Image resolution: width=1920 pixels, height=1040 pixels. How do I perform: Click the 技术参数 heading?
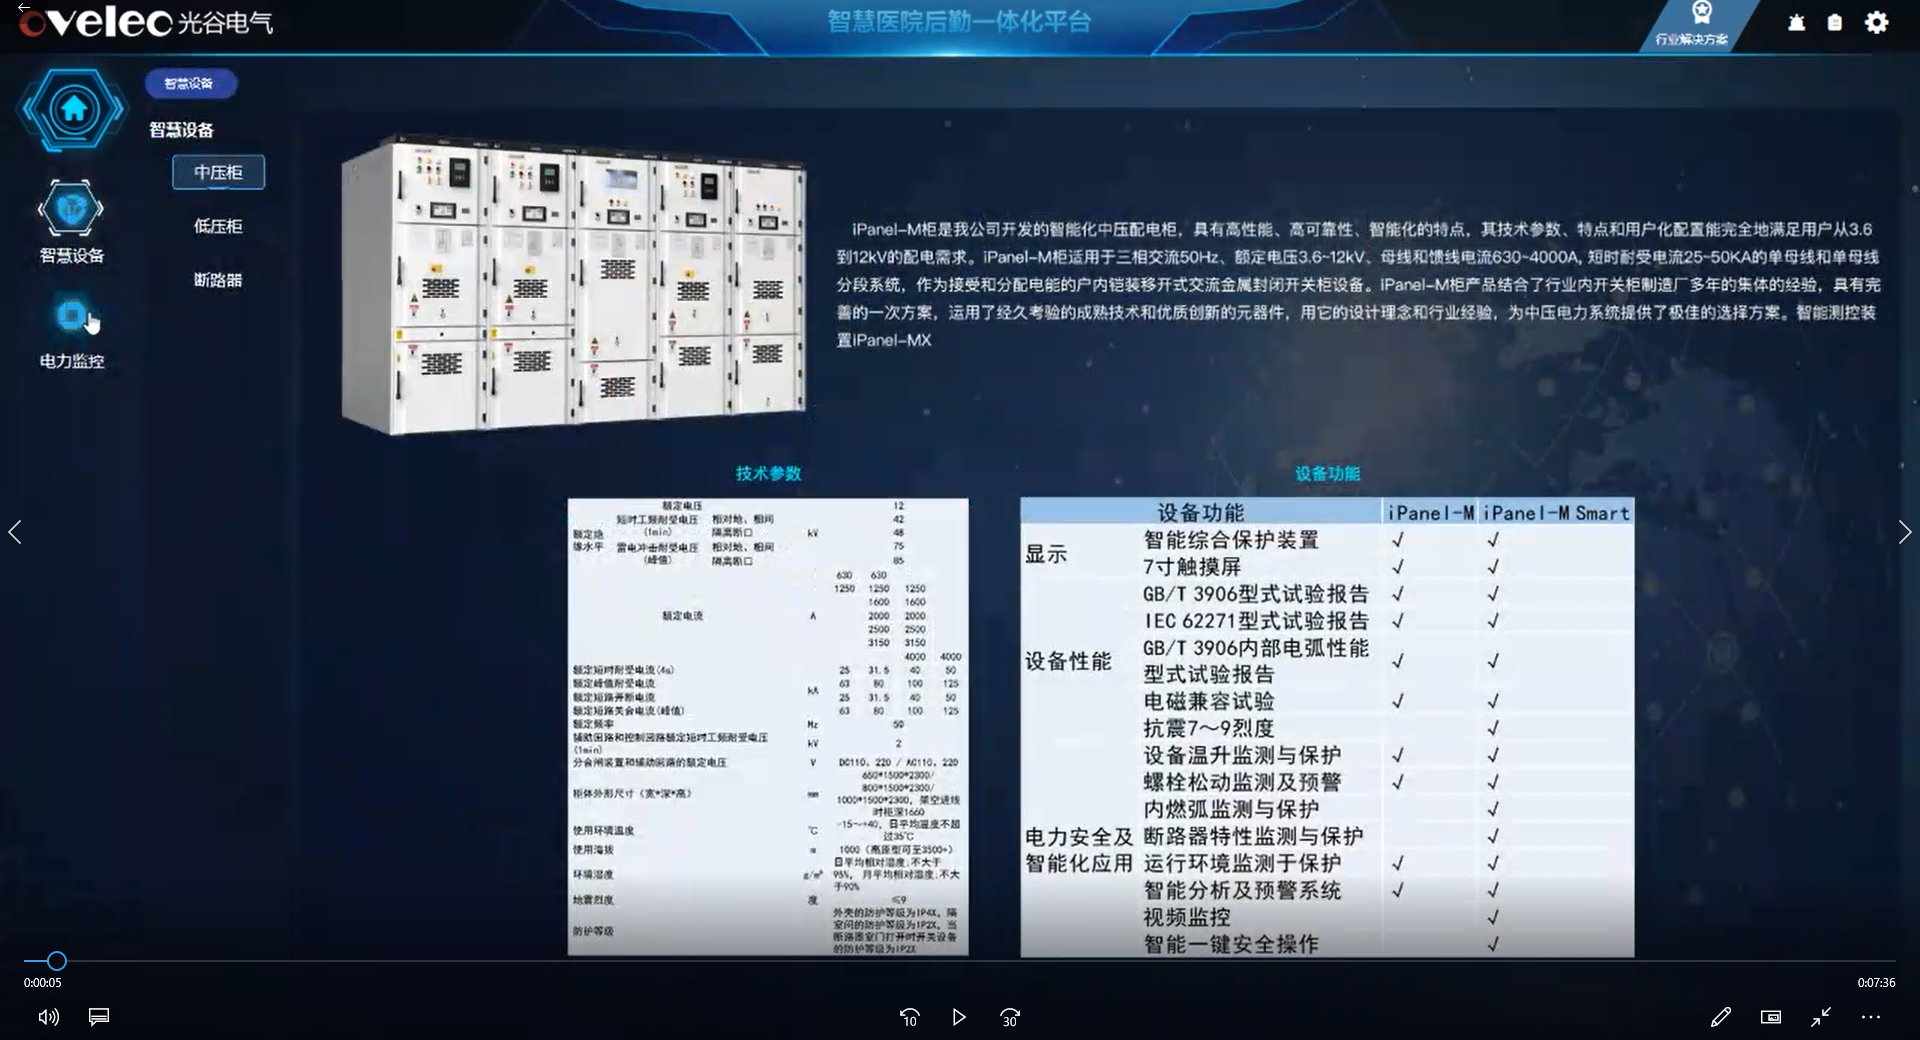click(x=768, y=473)
